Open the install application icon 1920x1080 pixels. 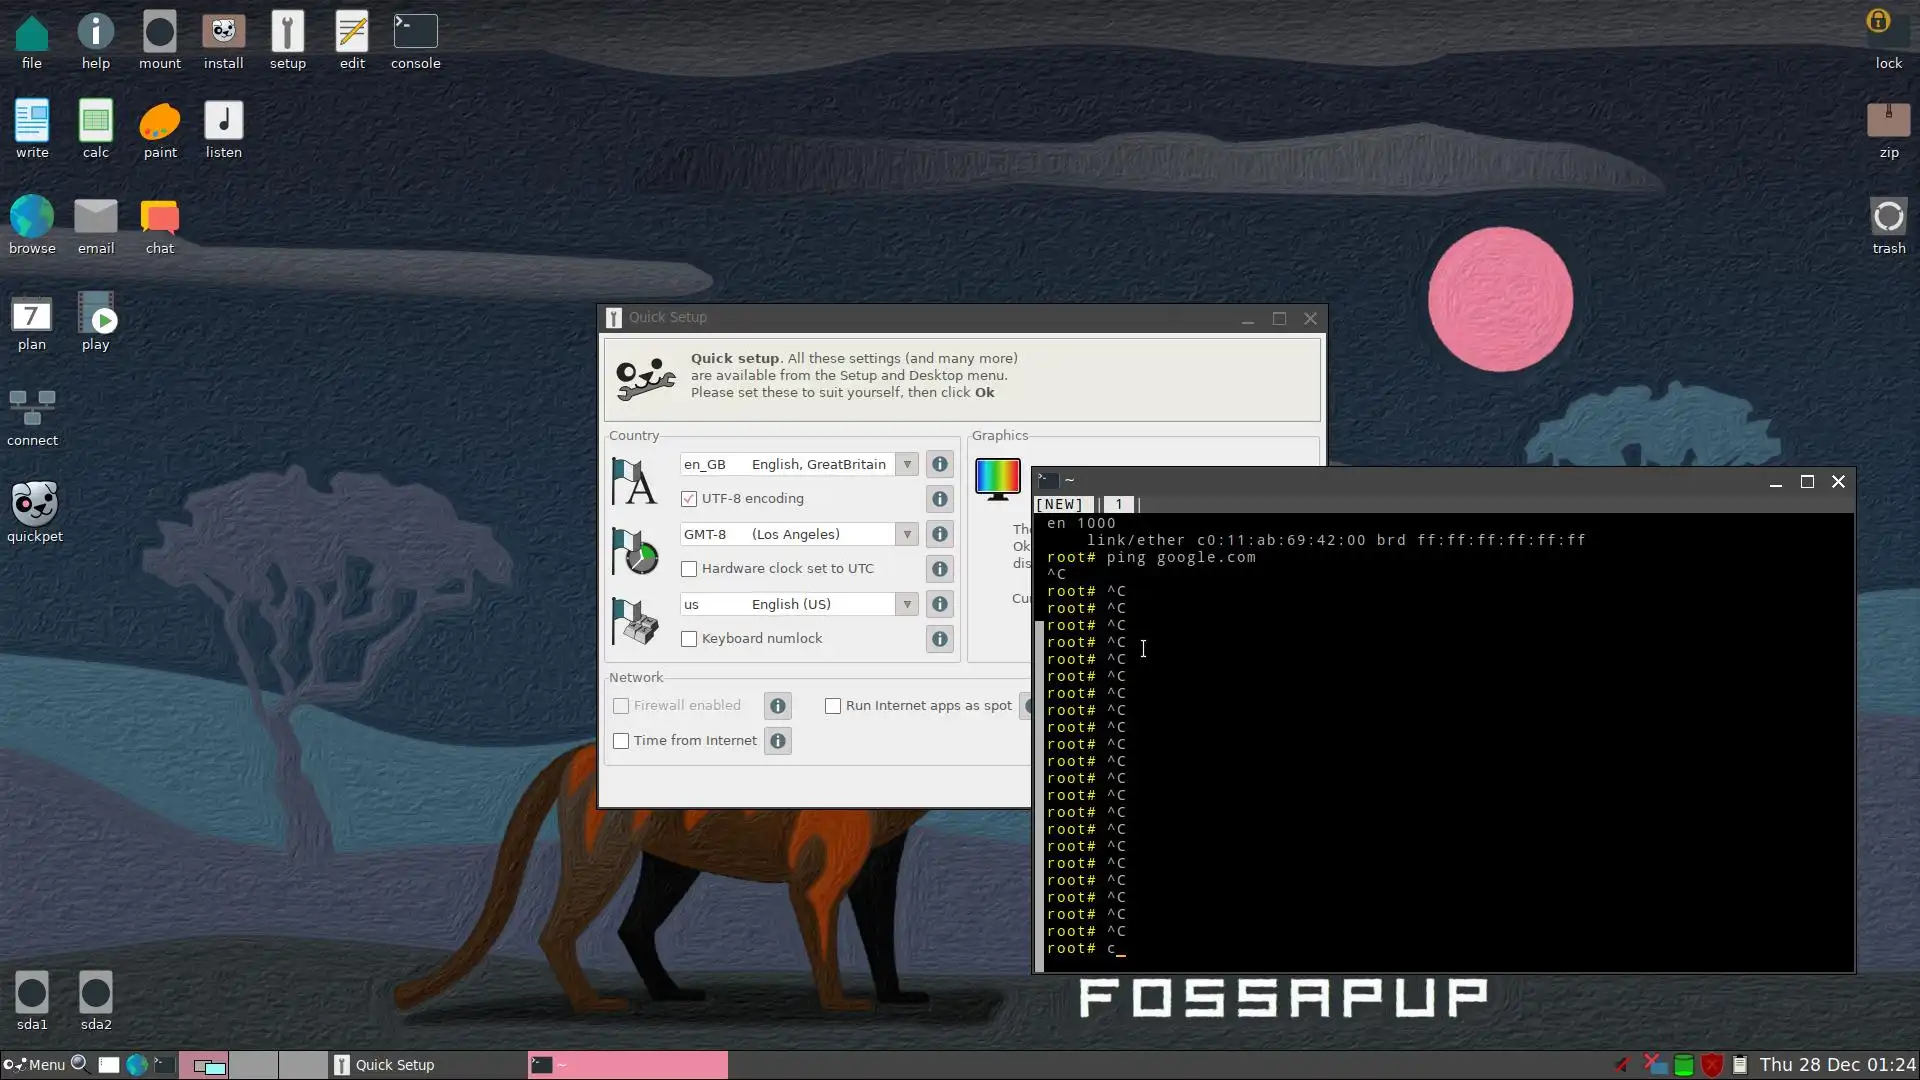[223, 33]
